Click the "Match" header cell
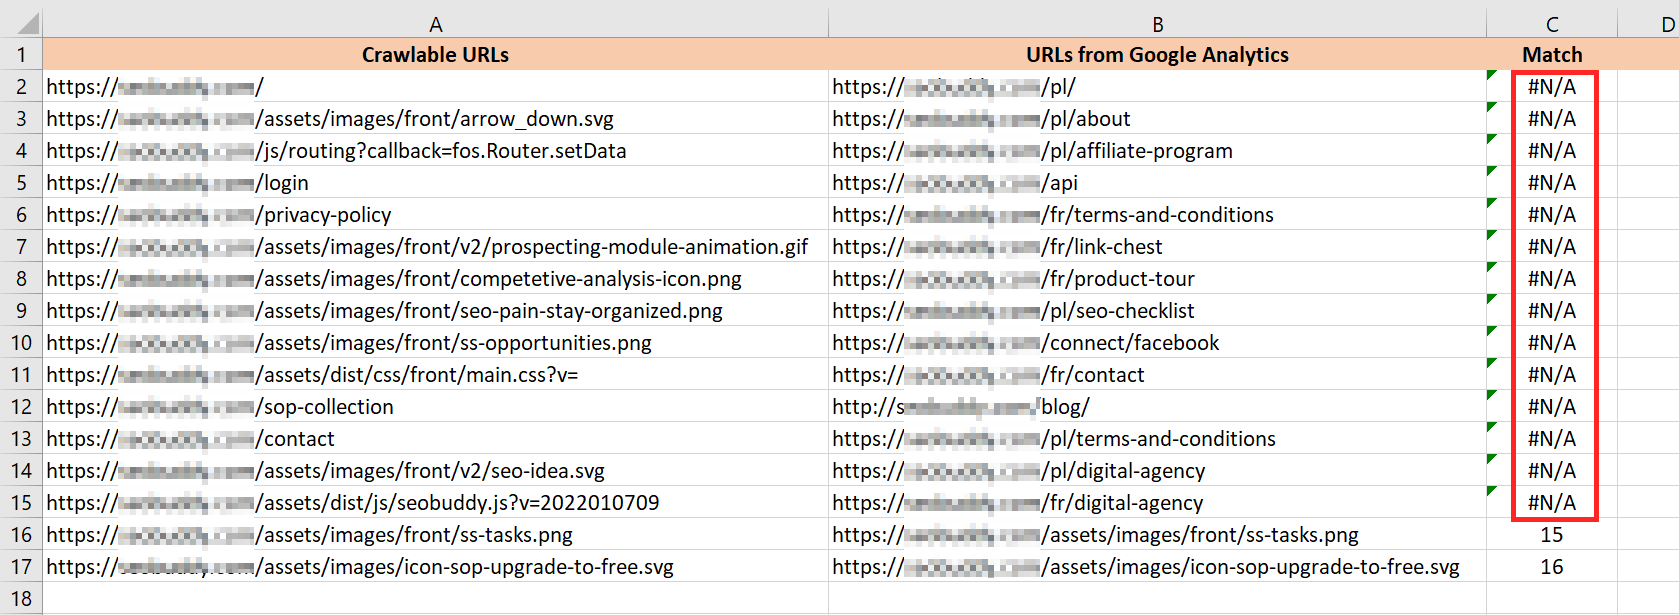 coord(1551,55)
